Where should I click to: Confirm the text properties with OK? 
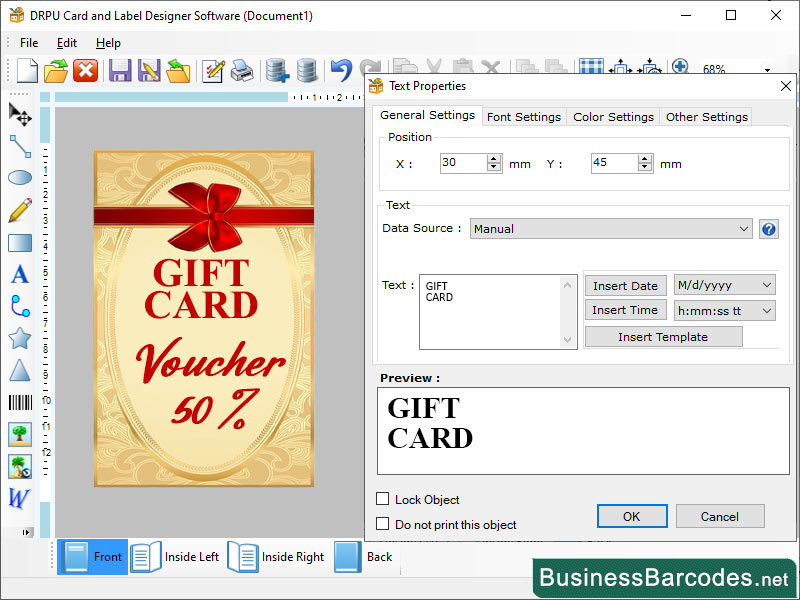[632, 516]
